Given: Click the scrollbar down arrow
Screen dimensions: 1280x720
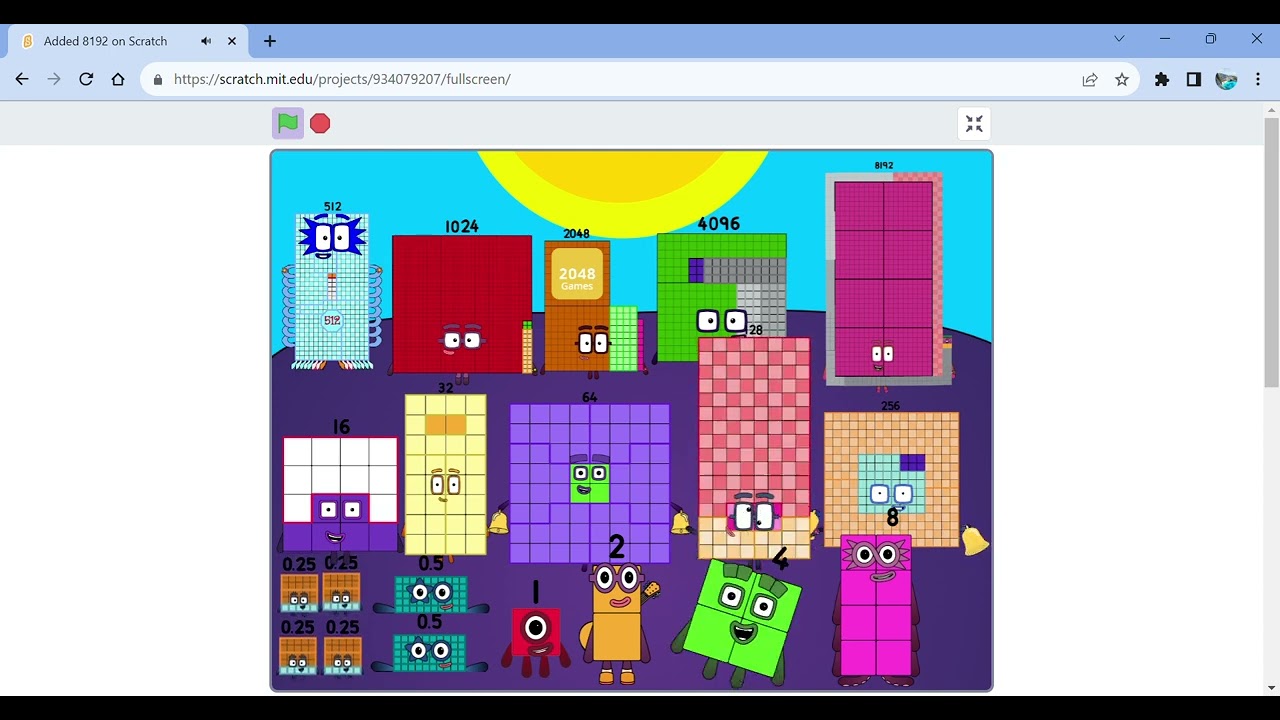Looking at the screenshot, I should coord(1271,688).
